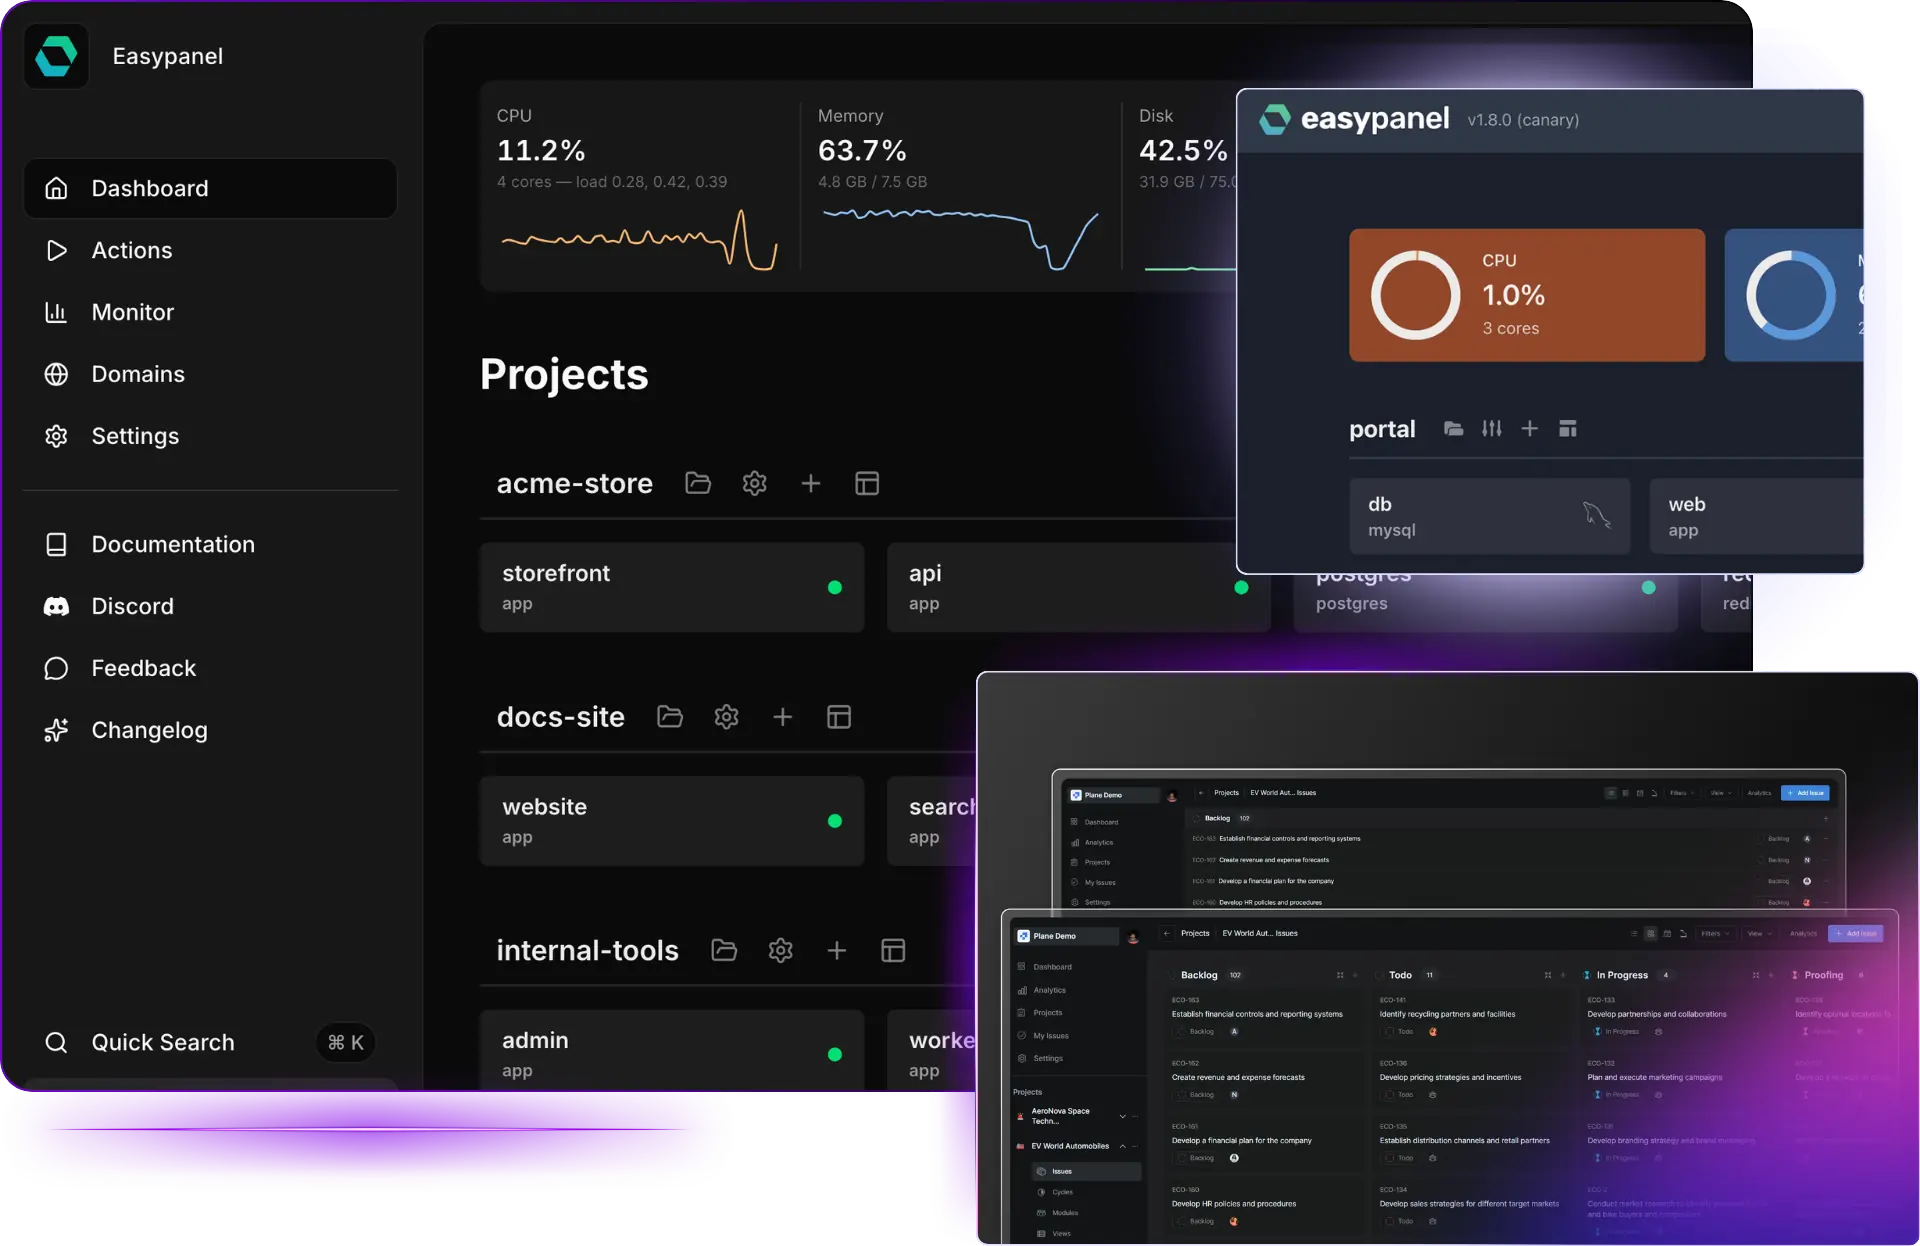Click the user avatar in the front Plane window
Image resolution: width=1920 pixels, height=1246 pixels.
[x=1133, y=937]
